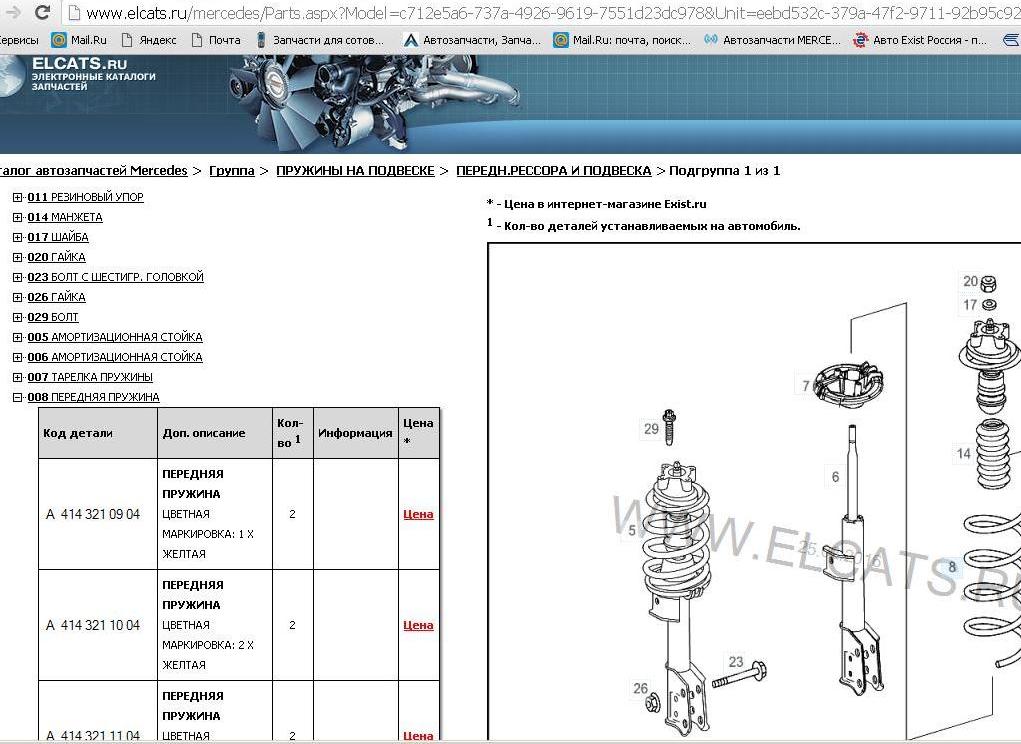The image size is (1021, 744).
Task: Click Цена link for A 414 321 10 04
Action: [418, 625]
